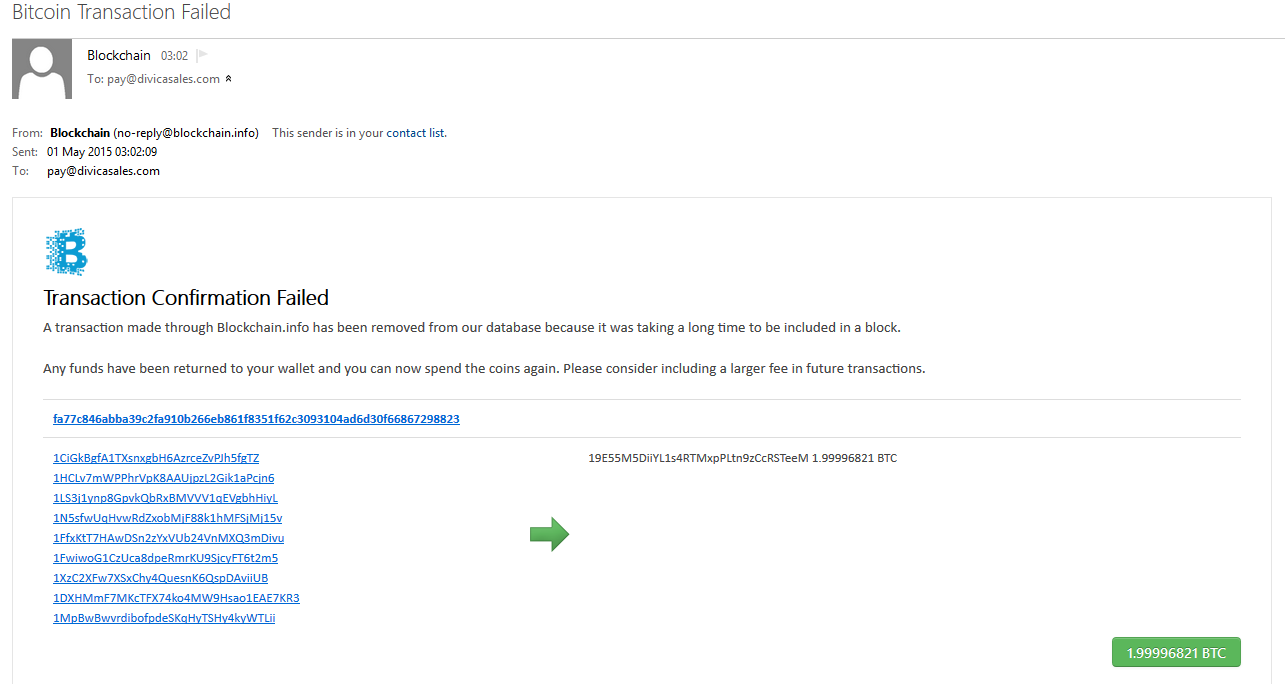Open the transaction hash link starting fa77c846
The width and height of the screenshot is (1285, 684).
click(256, 419)
